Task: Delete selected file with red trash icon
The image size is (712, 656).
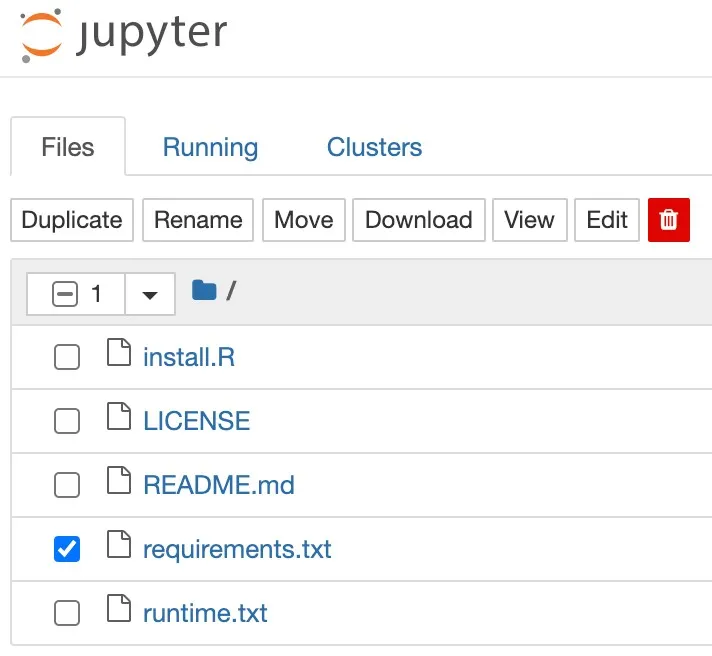Action: coord(669,220)
